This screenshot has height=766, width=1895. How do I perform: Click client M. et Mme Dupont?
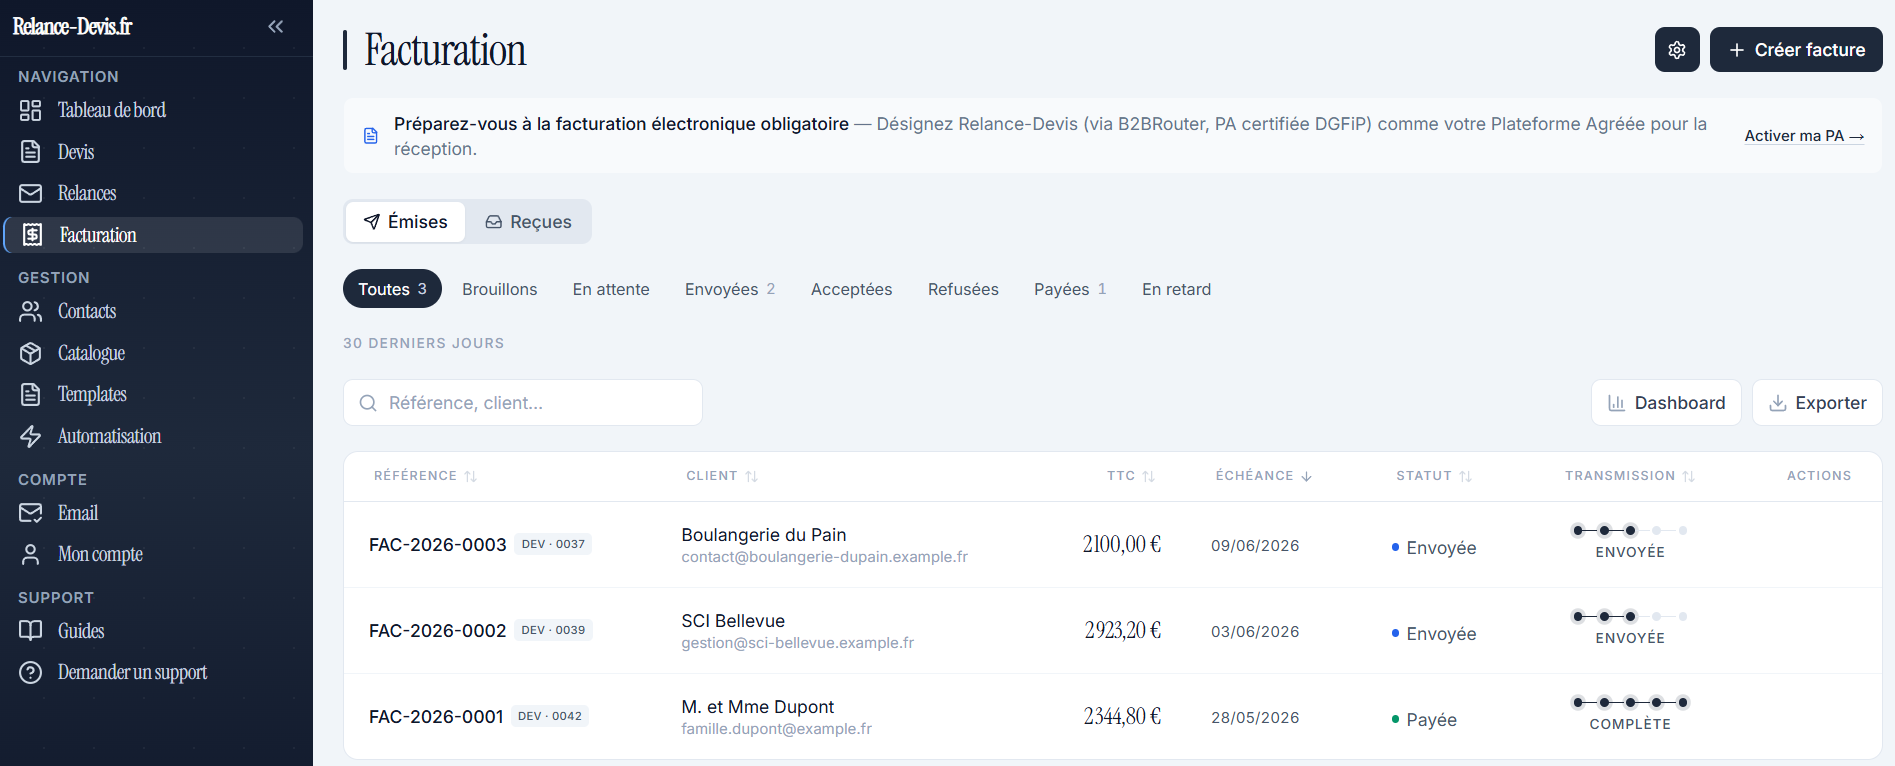pyautogui.click(x=758, y=707)
